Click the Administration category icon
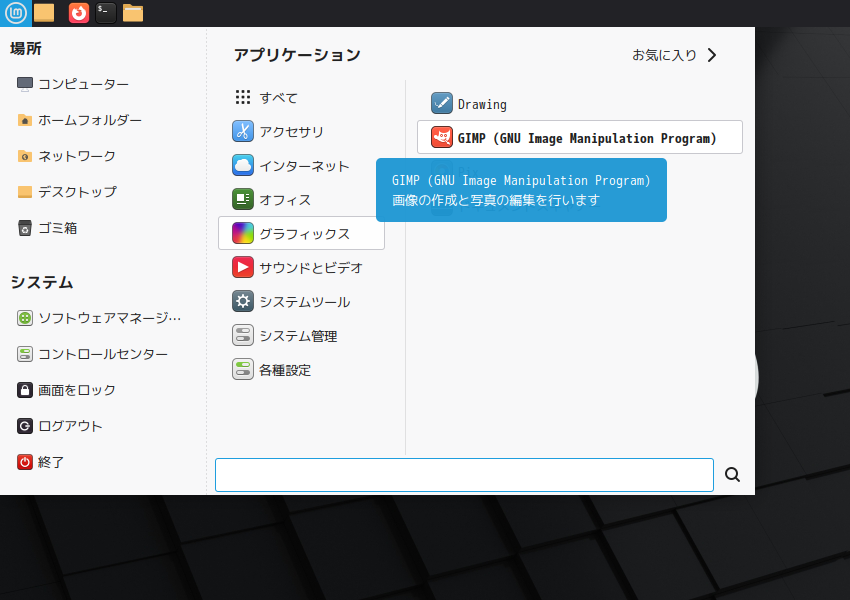Viewport: 850px width, 600px height. coord(243,336)
